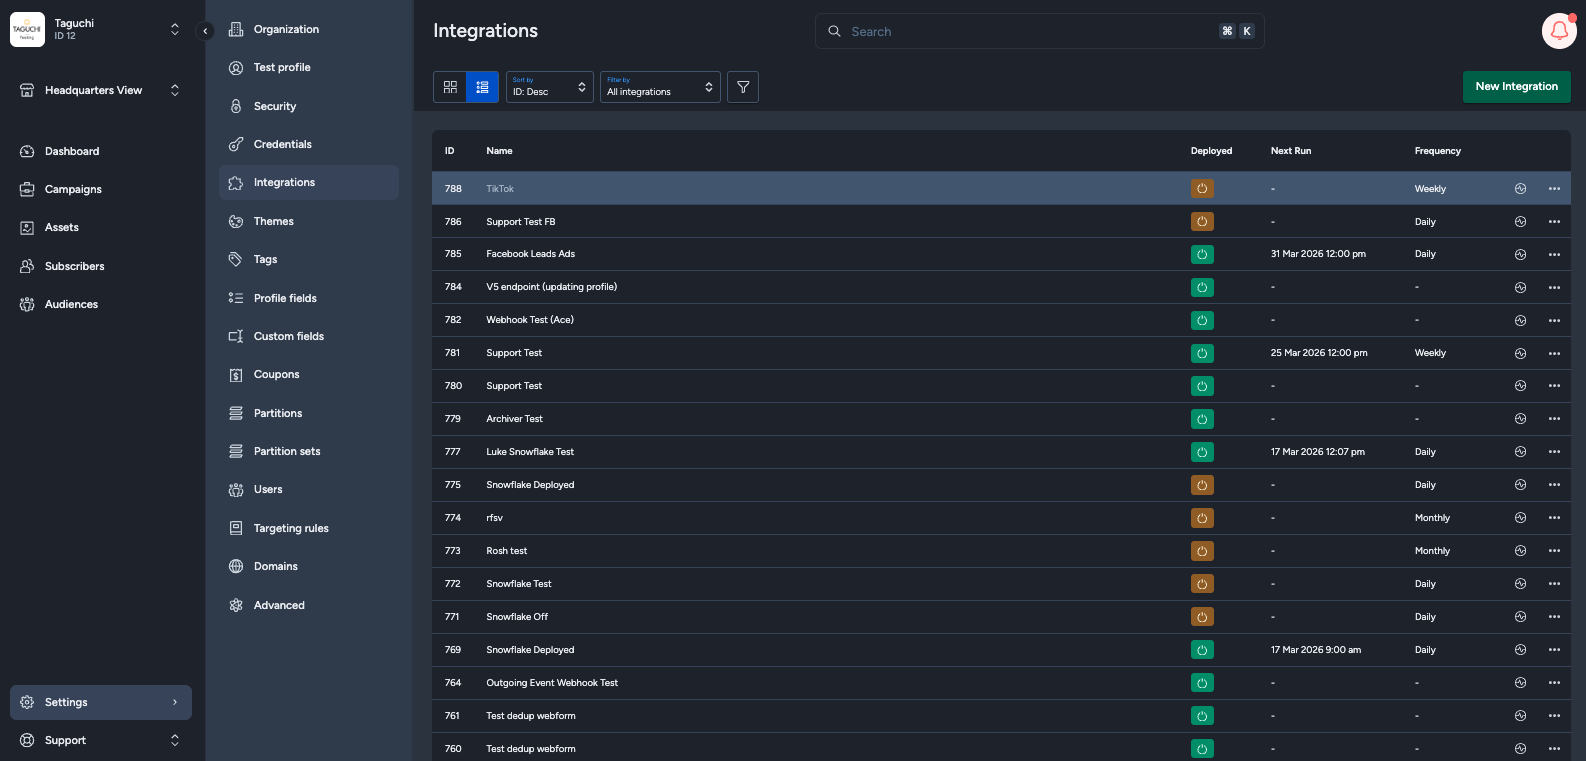Open activity icon for Snowflake Test row

[1520, 584]
